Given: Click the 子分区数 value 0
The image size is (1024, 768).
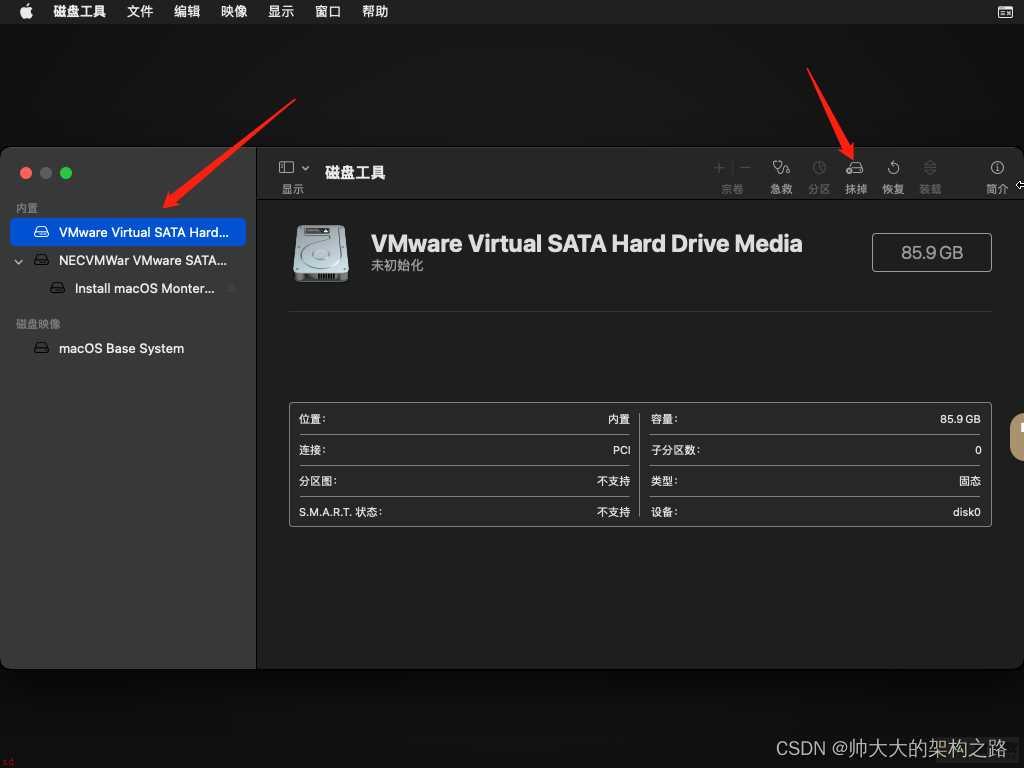Looking at the screenshot, I should point(978,450).
